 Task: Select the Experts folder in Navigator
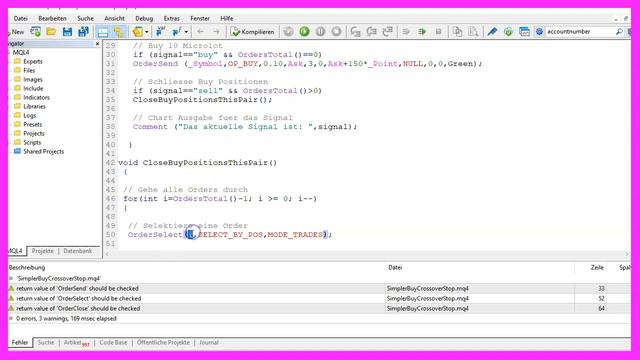click(x=33, y=61)
